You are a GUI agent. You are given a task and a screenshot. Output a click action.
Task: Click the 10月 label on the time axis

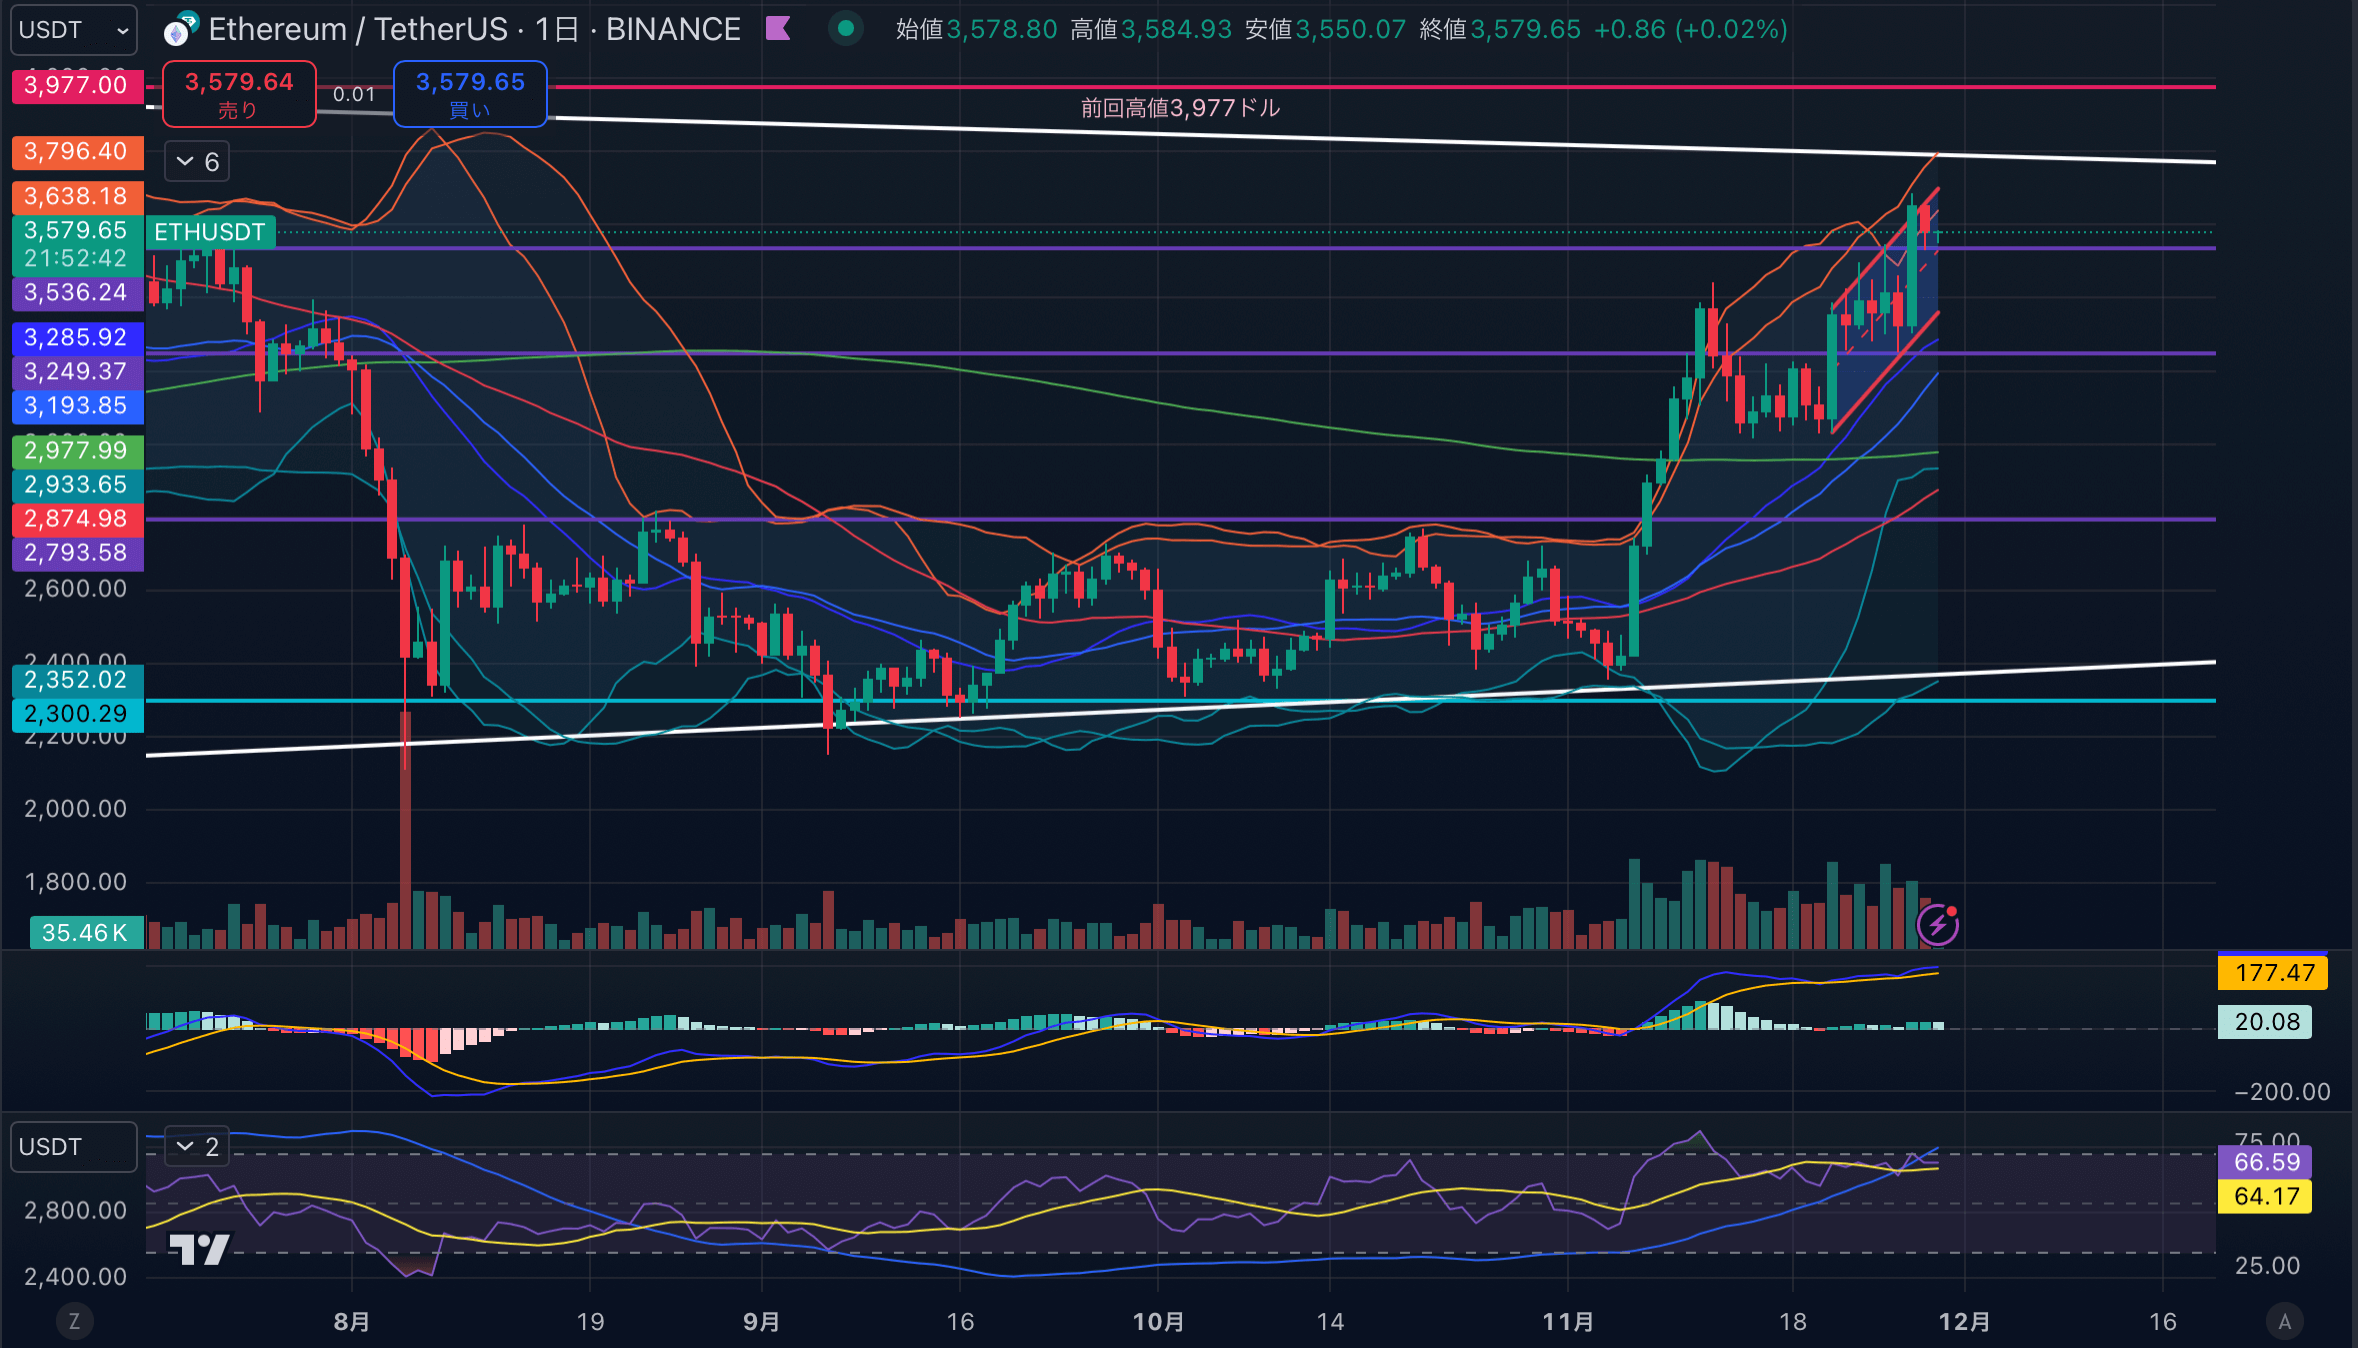(1158, 1322)
